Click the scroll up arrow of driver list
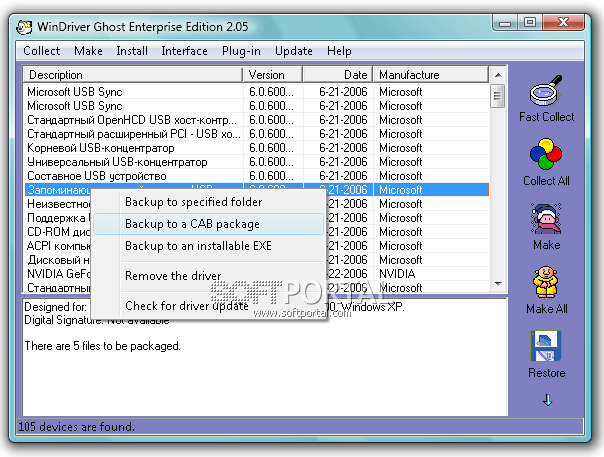Image resolution: width=604 pixels, height=457 pixels. (x=498, y=75)
